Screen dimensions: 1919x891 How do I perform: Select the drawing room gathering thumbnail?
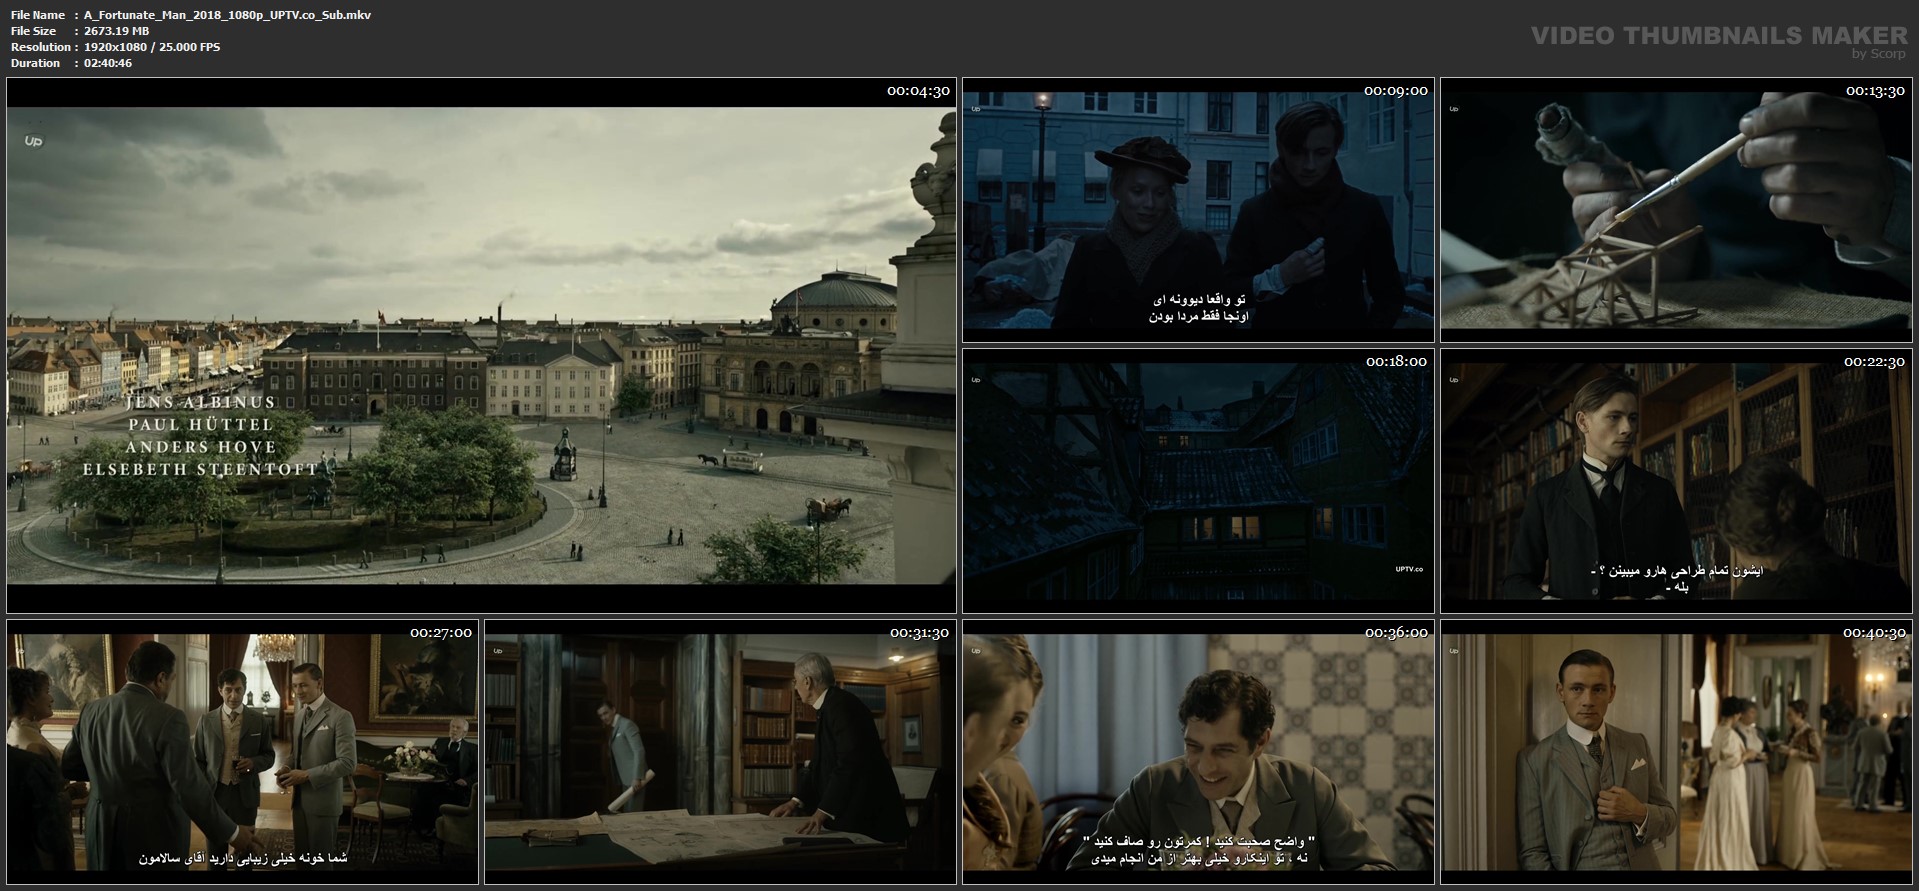coord(243,752)
